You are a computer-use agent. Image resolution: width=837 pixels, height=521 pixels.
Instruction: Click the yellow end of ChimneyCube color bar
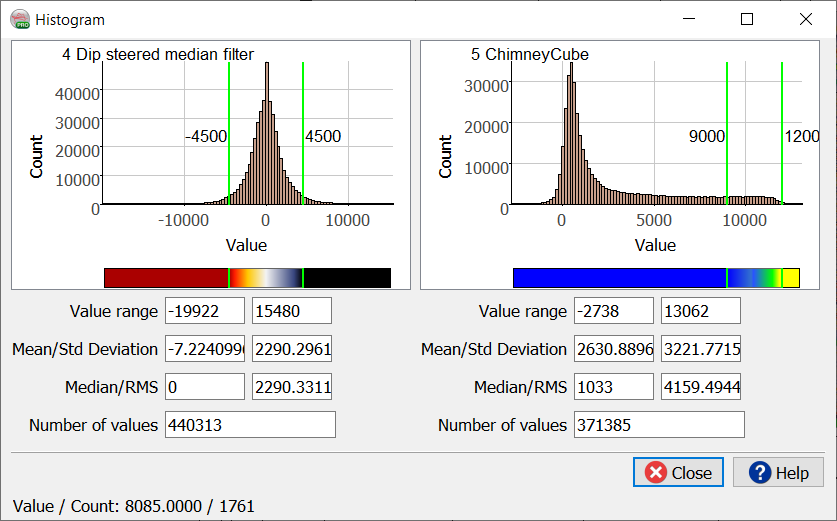(790, 278)
